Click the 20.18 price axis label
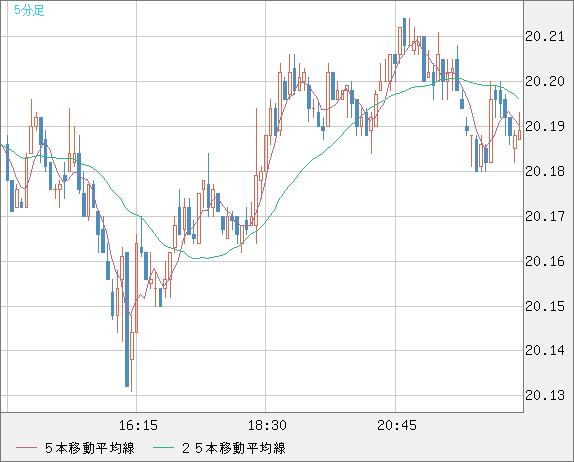 545,172
